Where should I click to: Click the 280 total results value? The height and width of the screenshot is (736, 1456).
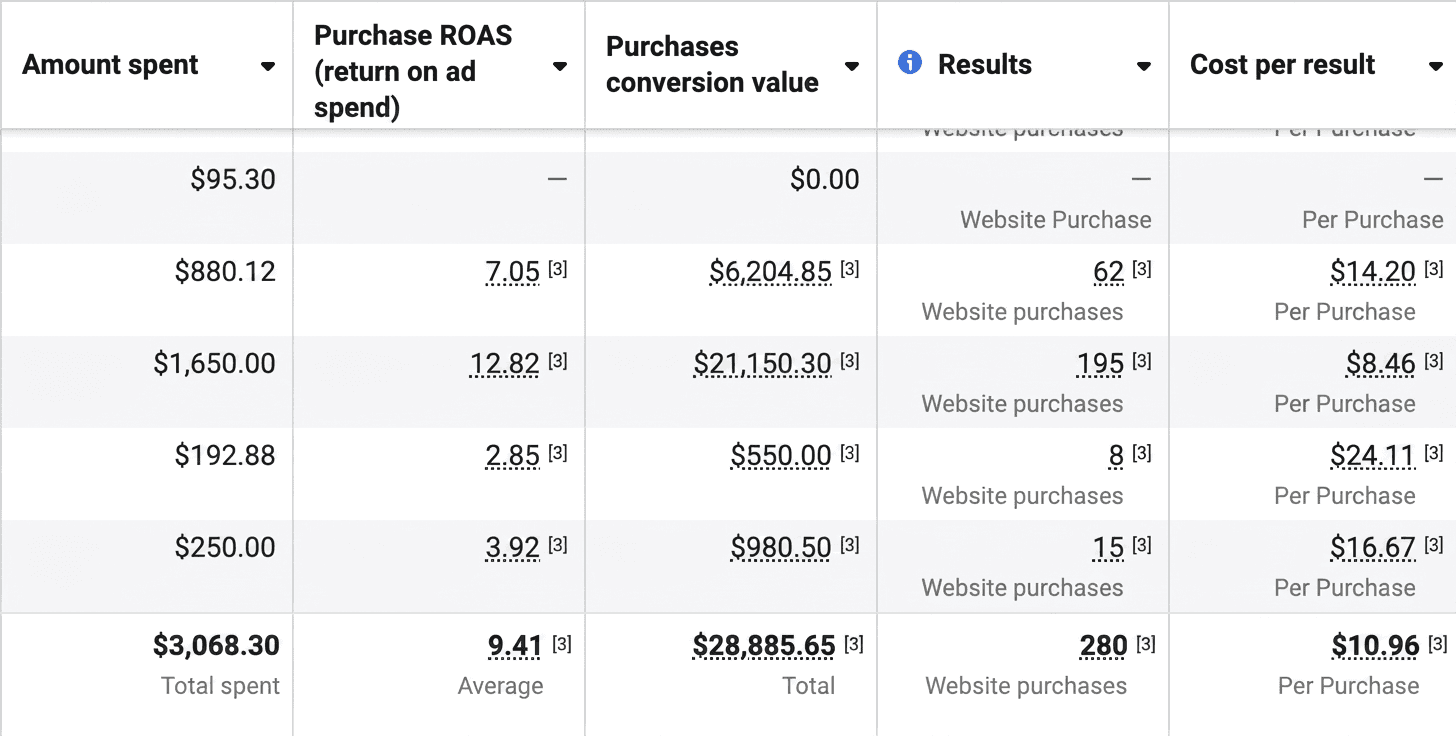coord(1104,647)
